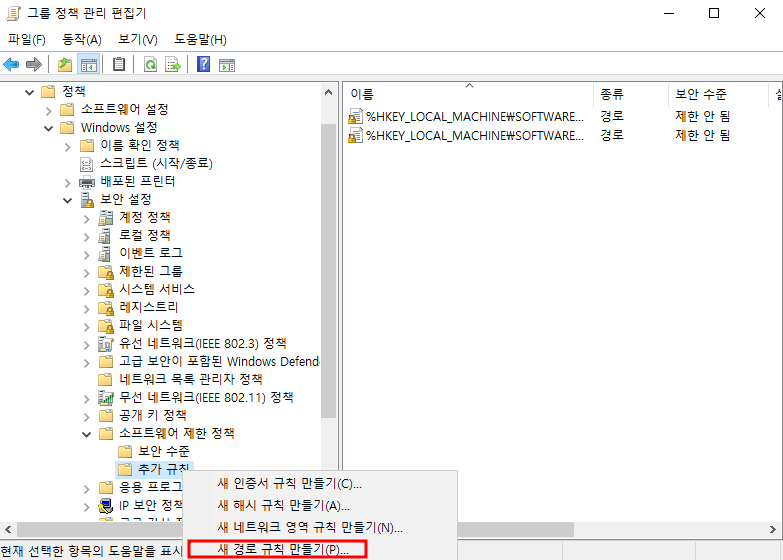This screenshot has height=560, width=783.
Task: Click the Back arrow toolbar icon
Action: coord(11,64)
